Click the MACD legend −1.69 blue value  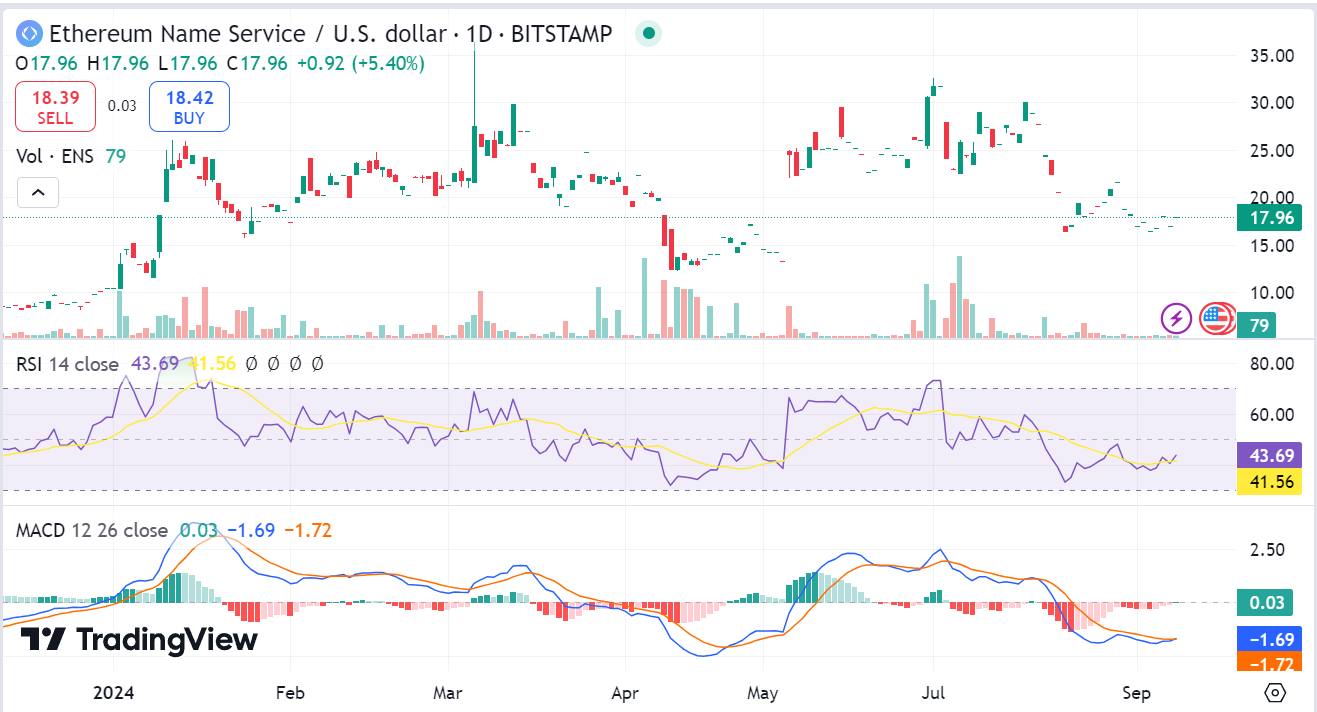(251, 530)
